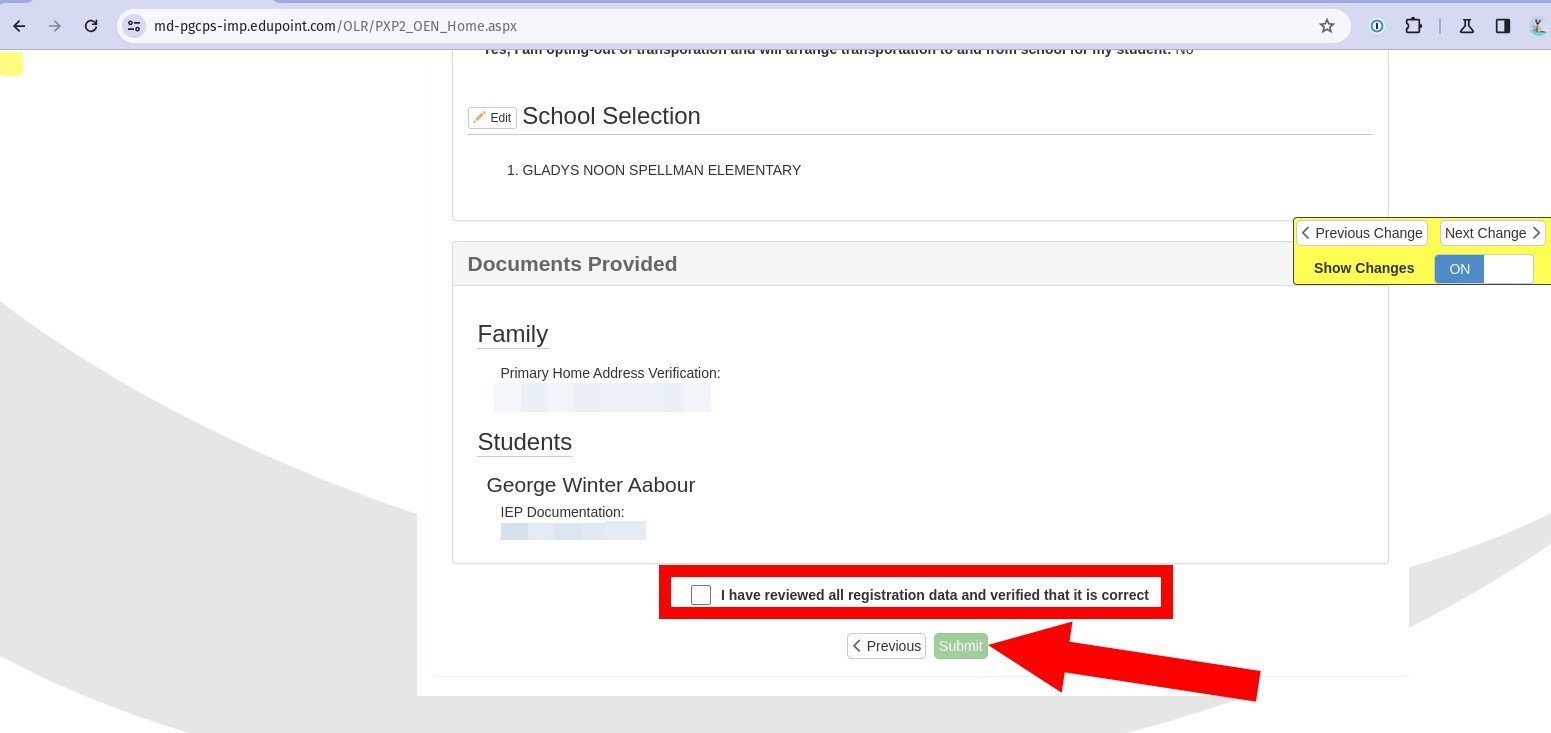Reload the page using the refresh icon
Screen dimensions: 1551x733
click(x=90, y=26)
